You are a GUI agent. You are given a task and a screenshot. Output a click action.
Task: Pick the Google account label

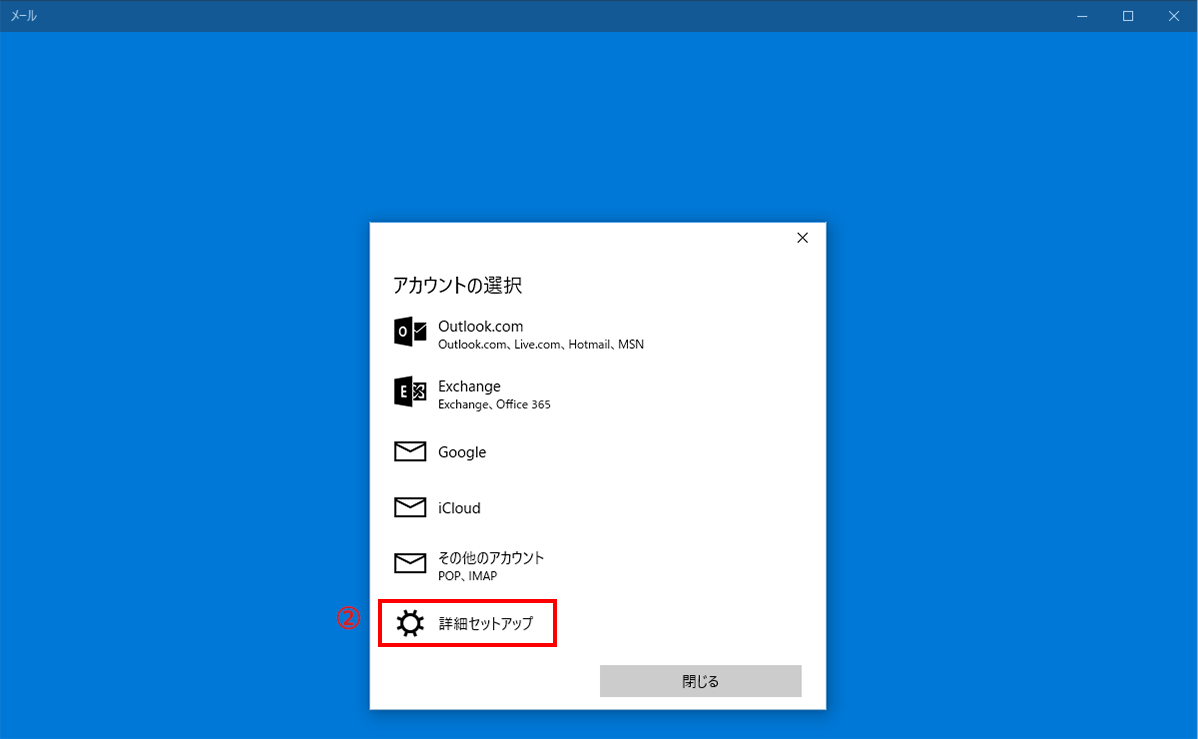[x=461, y=452]
